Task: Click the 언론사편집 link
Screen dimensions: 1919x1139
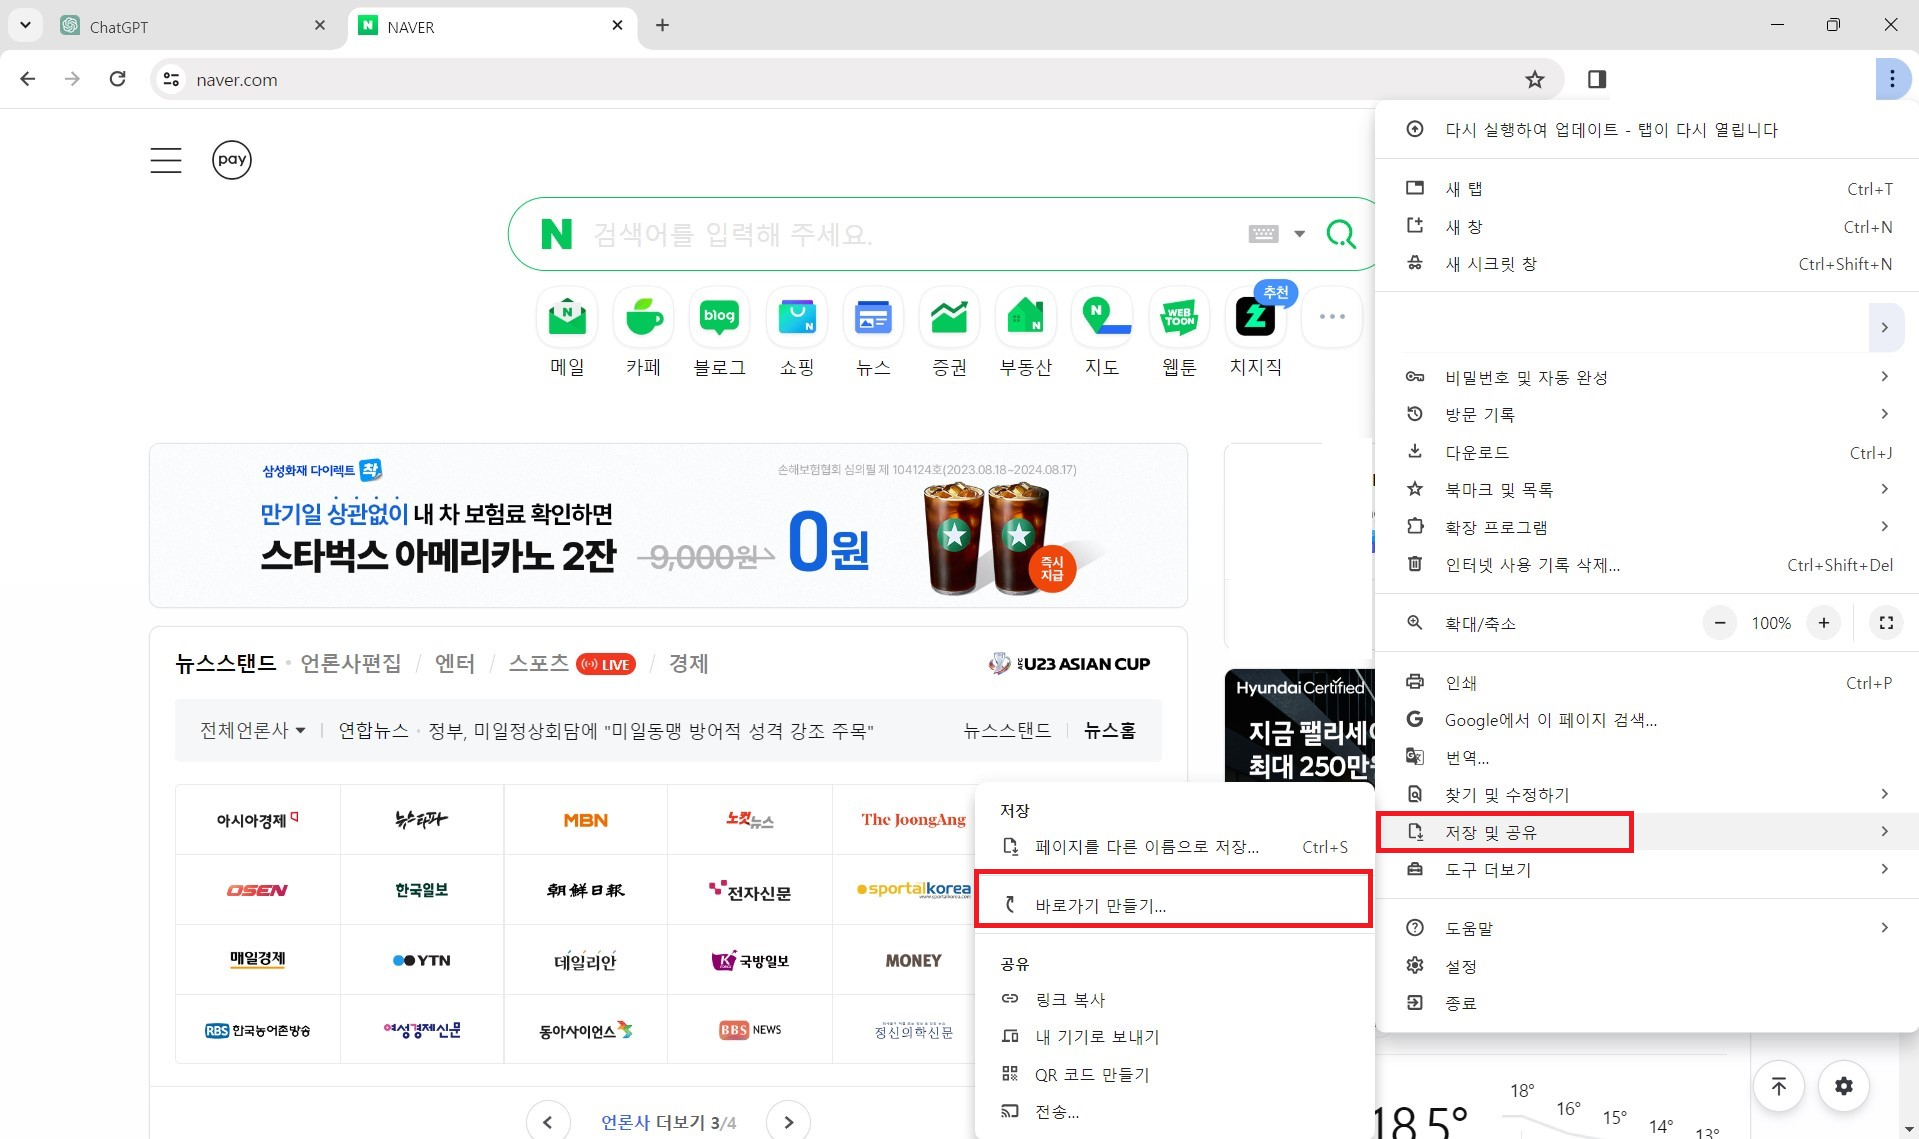Action: [x=351, y=663]
